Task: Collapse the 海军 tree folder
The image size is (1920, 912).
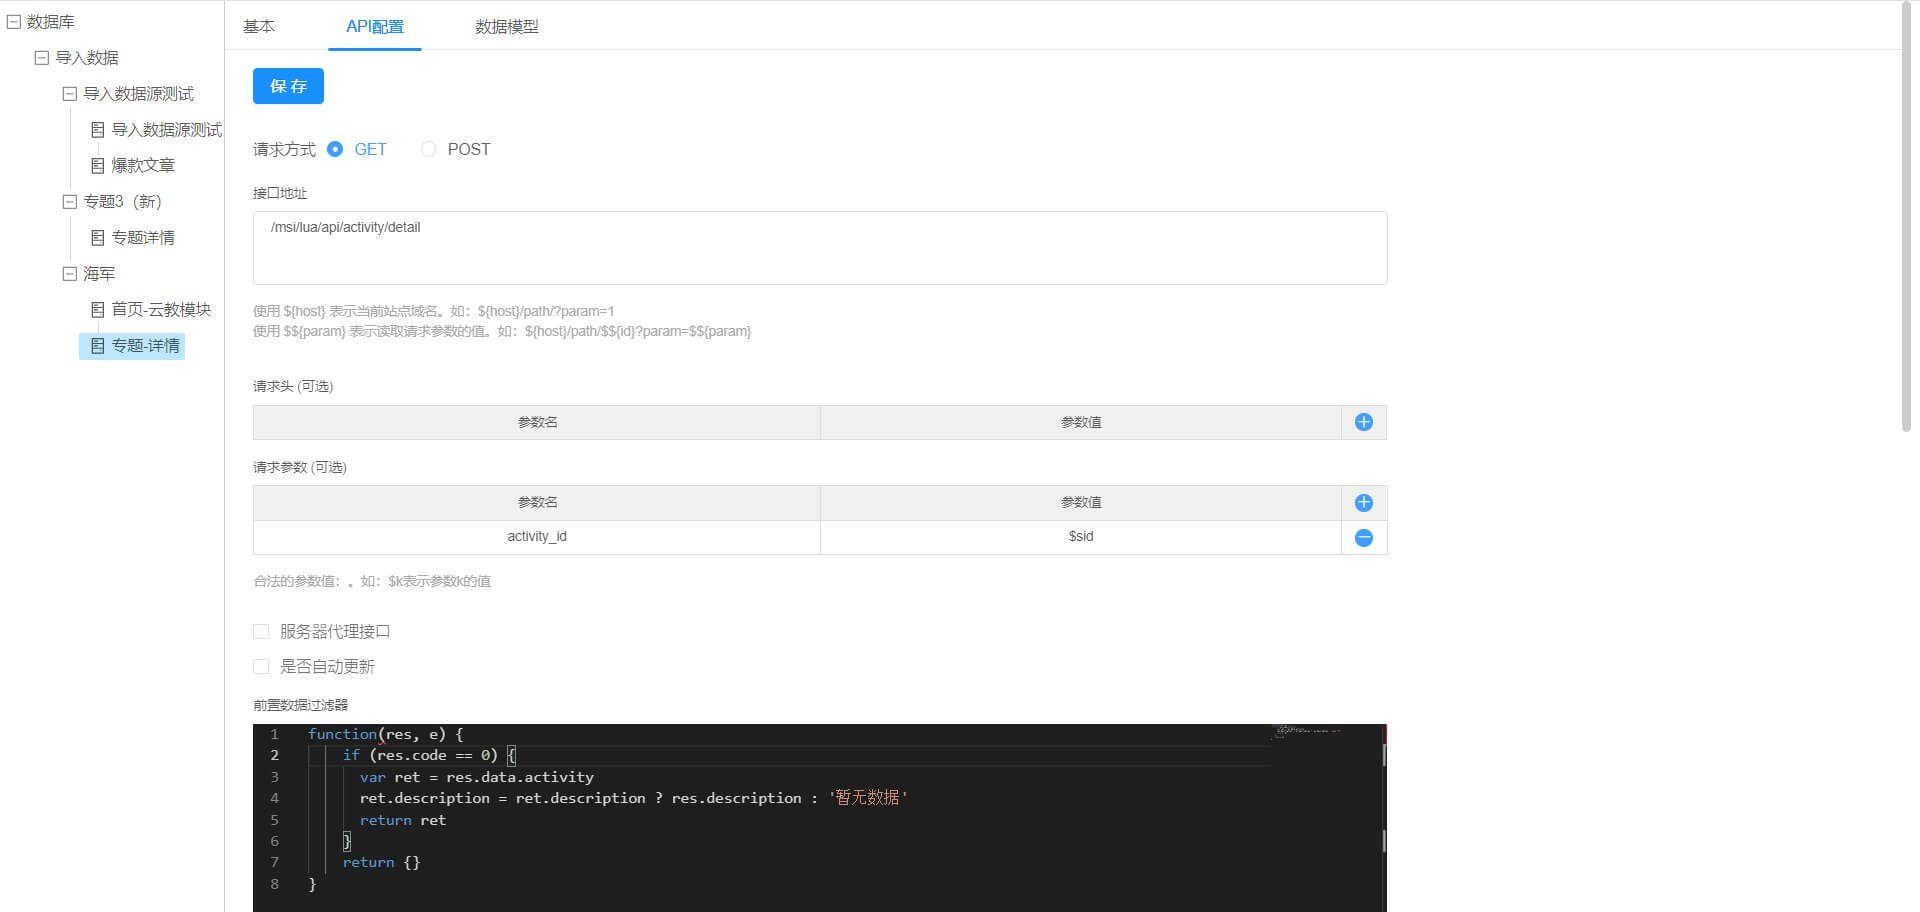Action: [70, 274]
